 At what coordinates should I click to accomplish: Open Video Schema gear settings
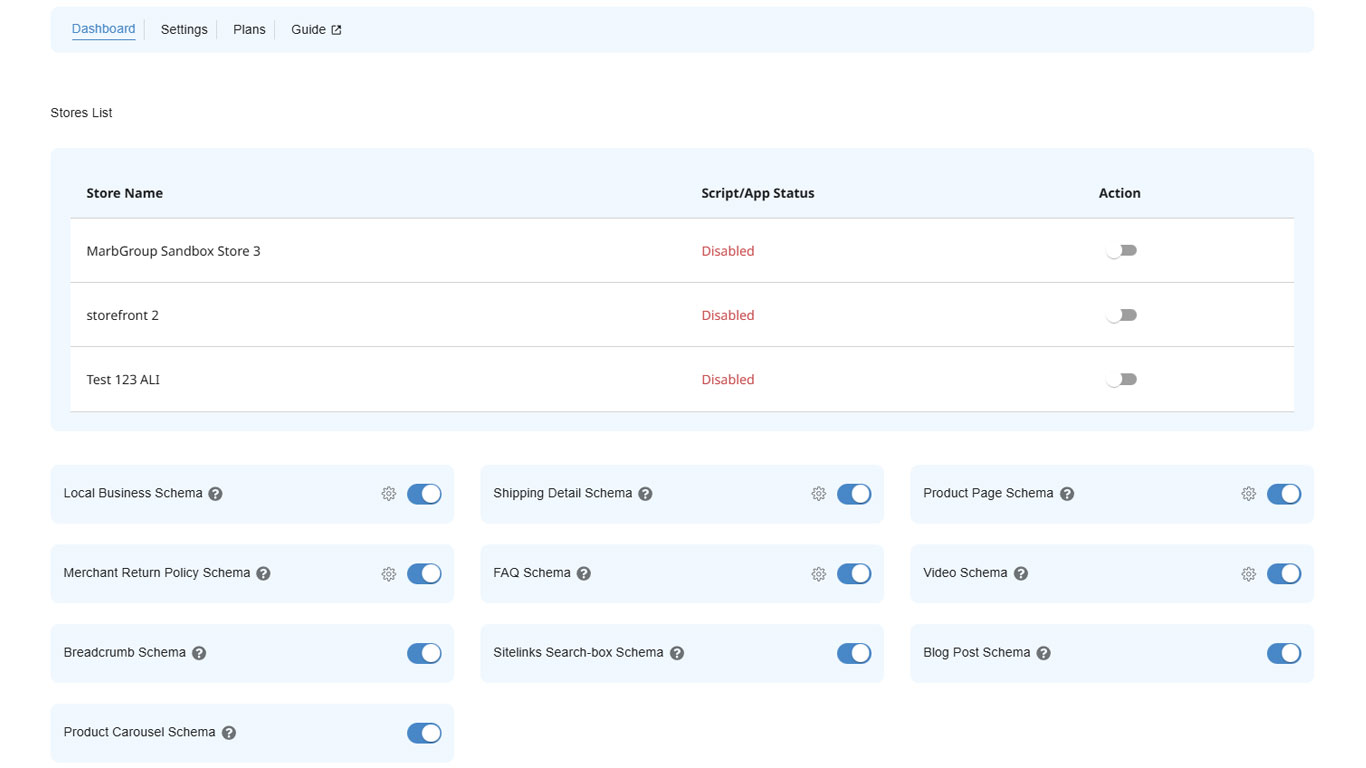[x=1248, y=574]
